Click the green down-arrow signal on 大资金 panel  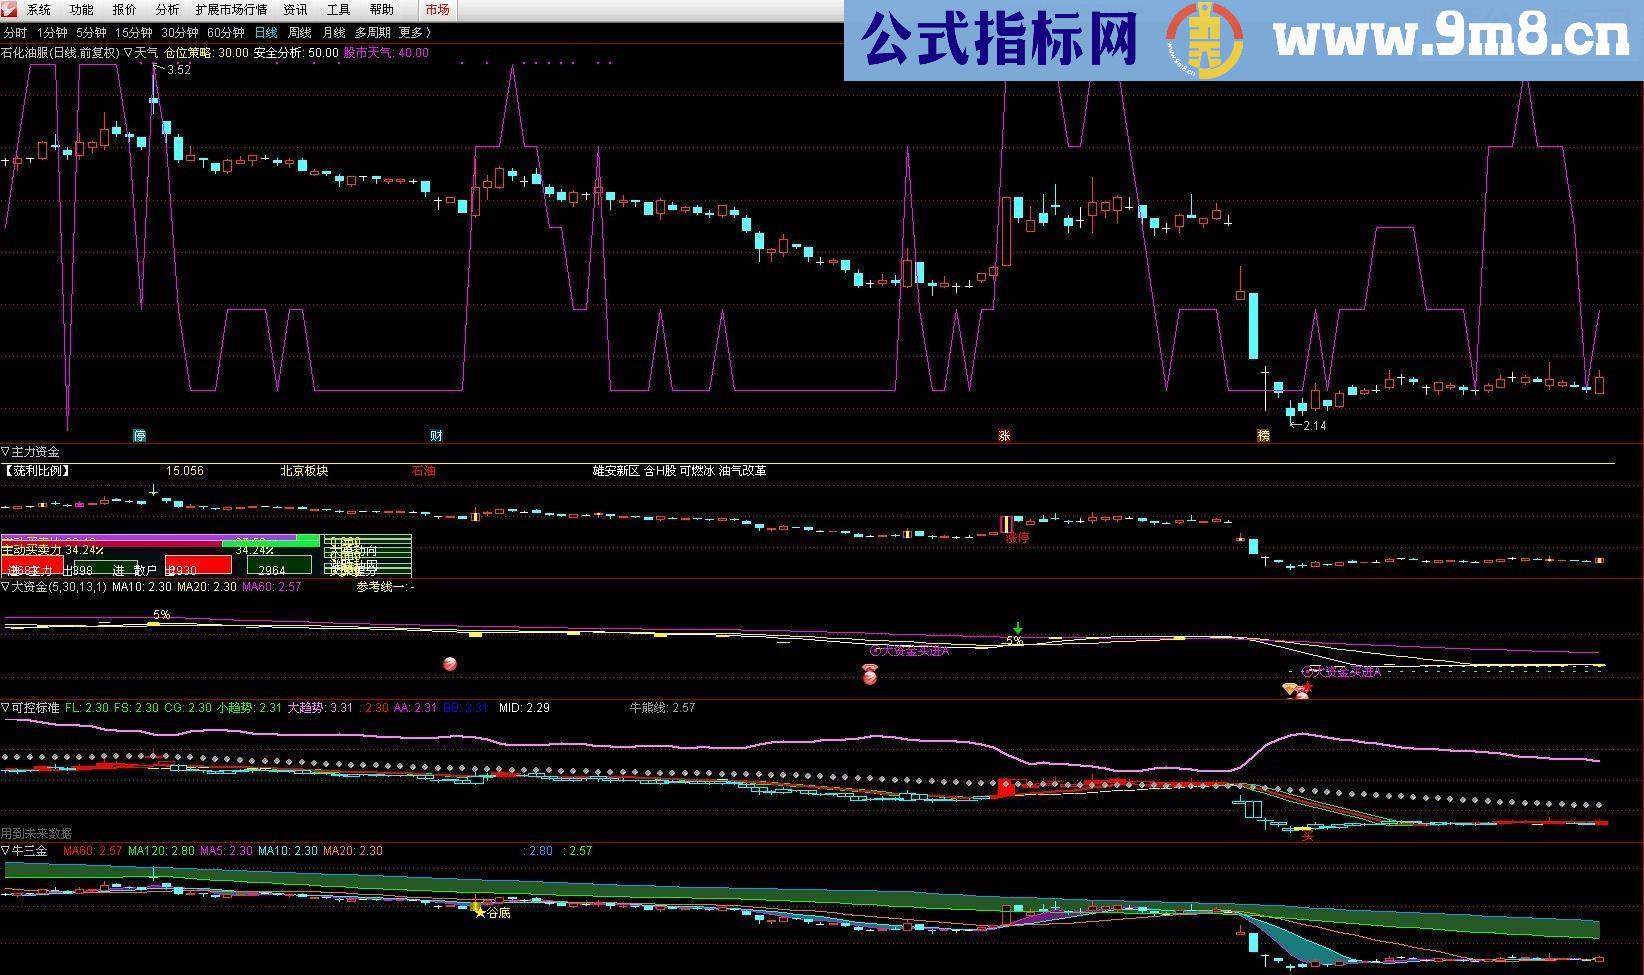click(1017, 627)
